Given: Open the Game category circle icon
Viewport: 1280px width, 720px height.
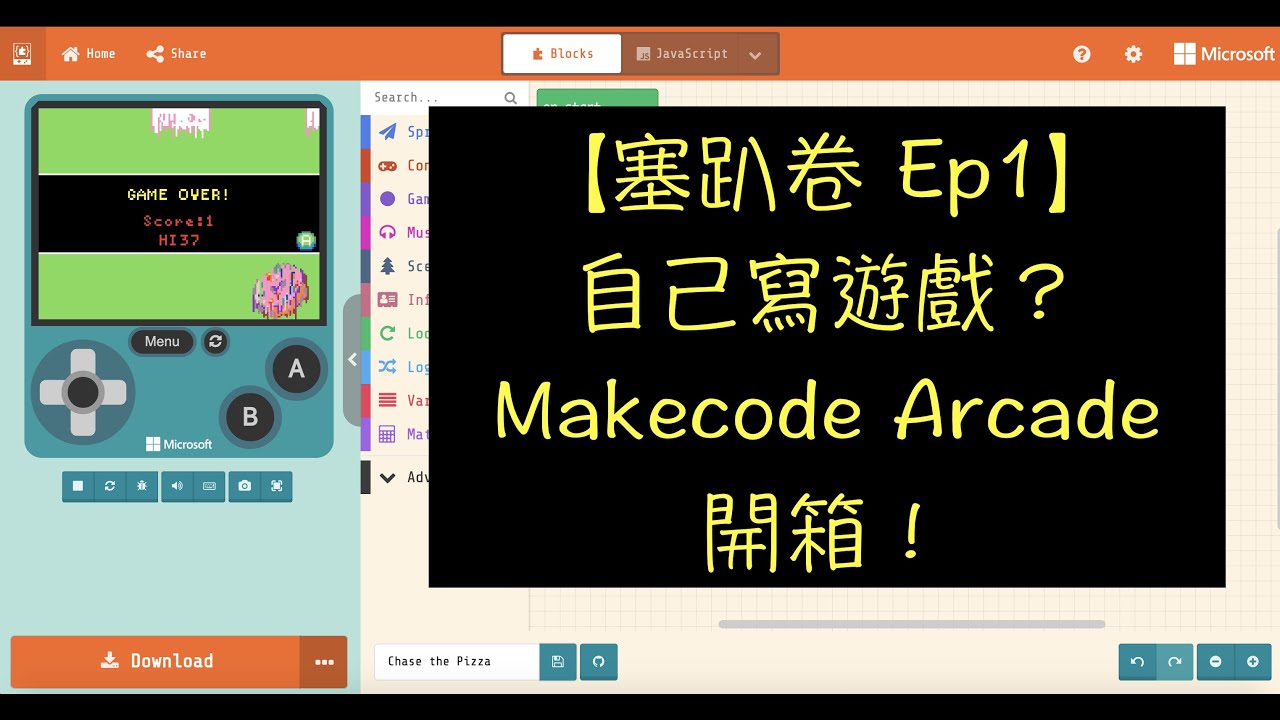Looking at the screenshot, I should (388, 199).
